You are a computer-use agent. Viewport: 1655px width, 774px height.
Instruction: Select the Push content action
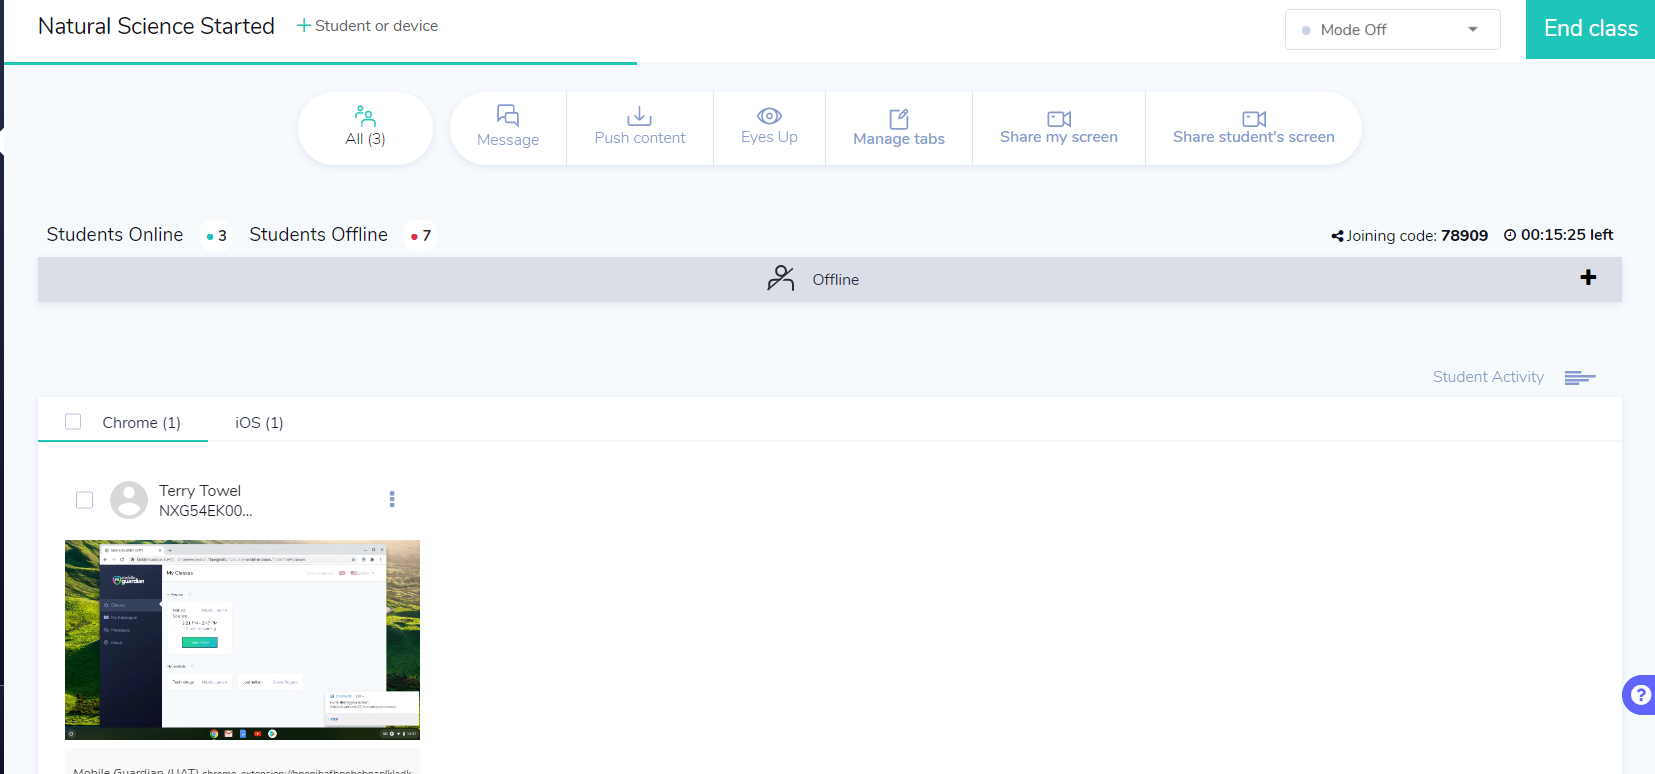coord(640,128)
